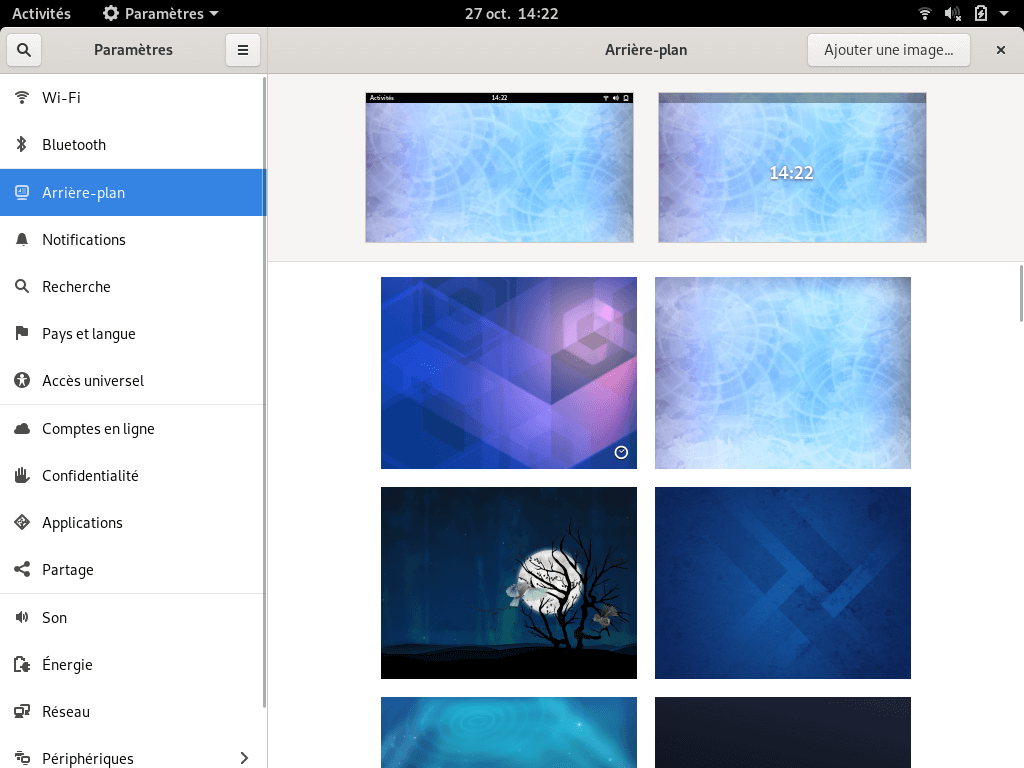Screen dimensions: 1024x768
Task: Click the Énergie battery icon in sidebar
Action: 22,664
